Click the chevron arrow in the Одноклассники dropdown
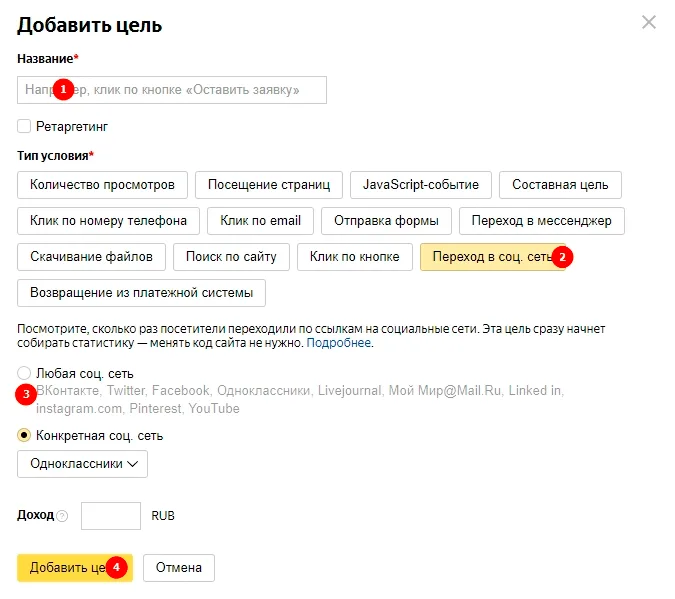675x599 pixels. coord(133,464)
